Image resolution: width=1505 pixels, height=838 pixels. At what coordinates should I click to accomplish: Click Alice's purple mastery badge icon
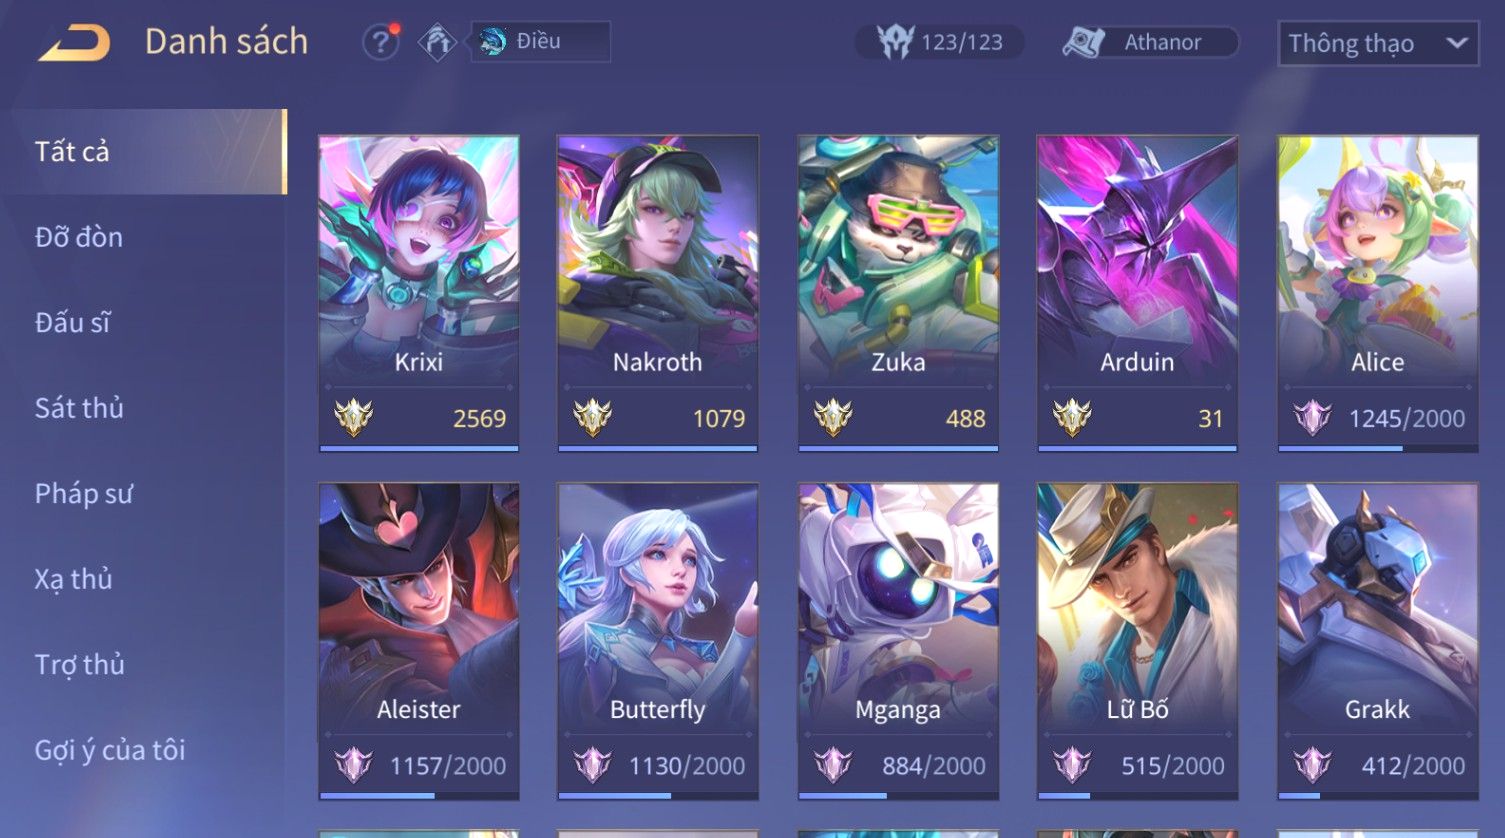coord(1312,418)
